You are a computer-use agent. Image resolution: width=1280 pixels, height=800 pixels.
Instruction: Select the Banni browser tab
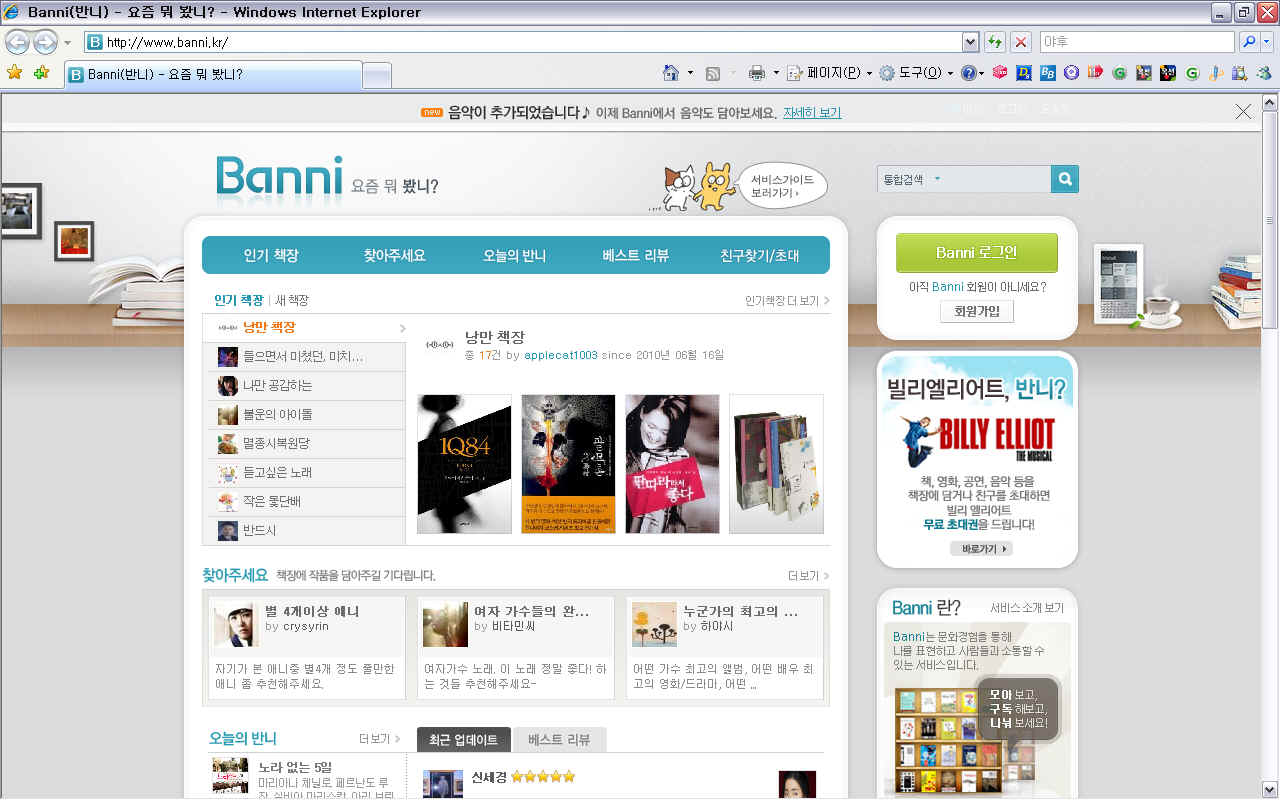[213, 75]
